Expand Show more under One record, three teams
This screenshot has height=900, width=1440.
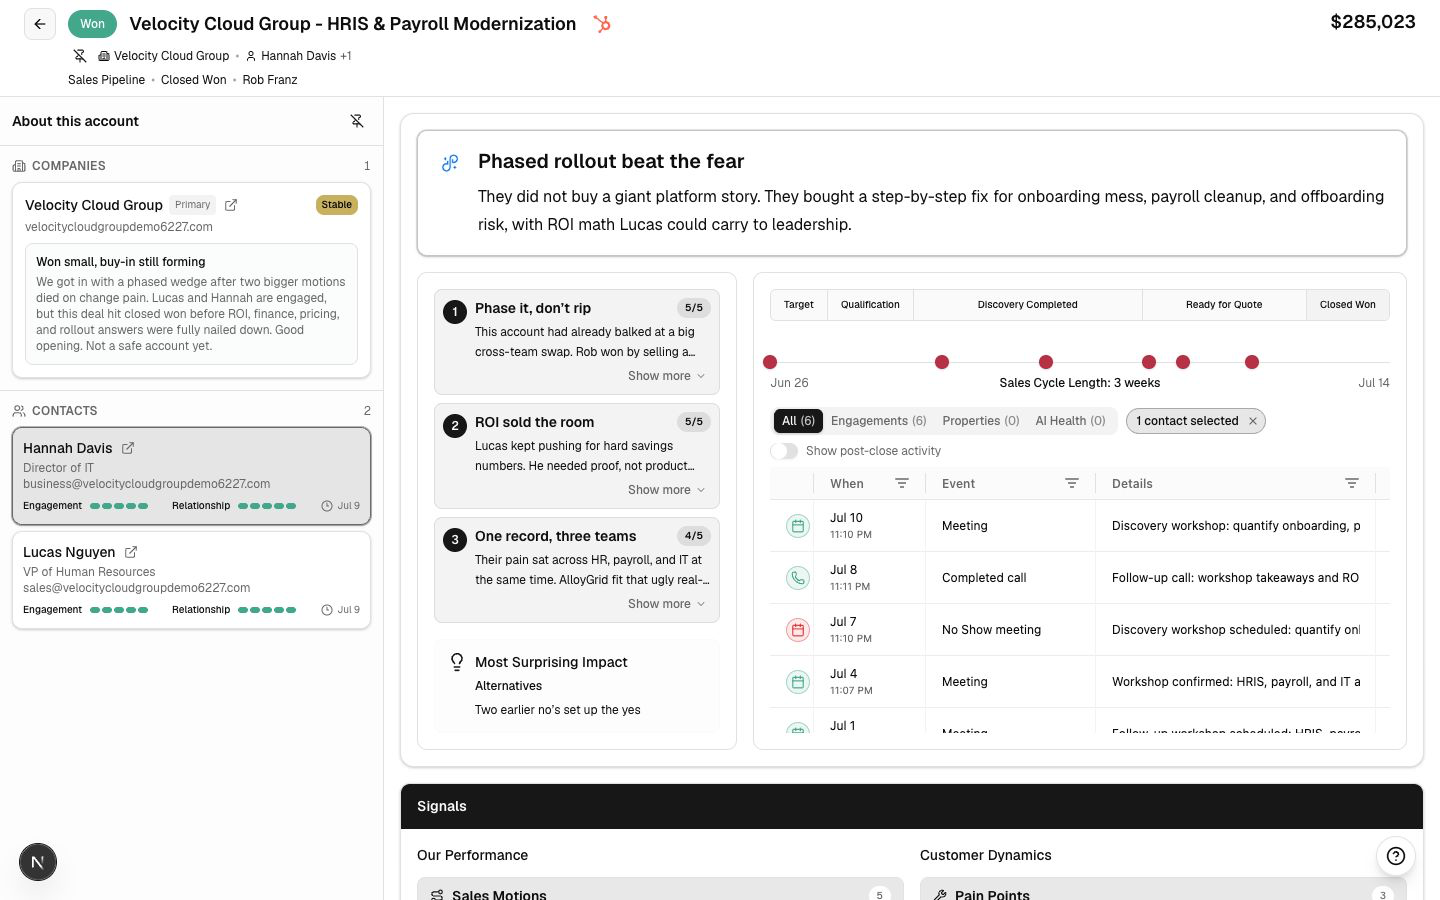pyautogui.click(x=666, y=604)
